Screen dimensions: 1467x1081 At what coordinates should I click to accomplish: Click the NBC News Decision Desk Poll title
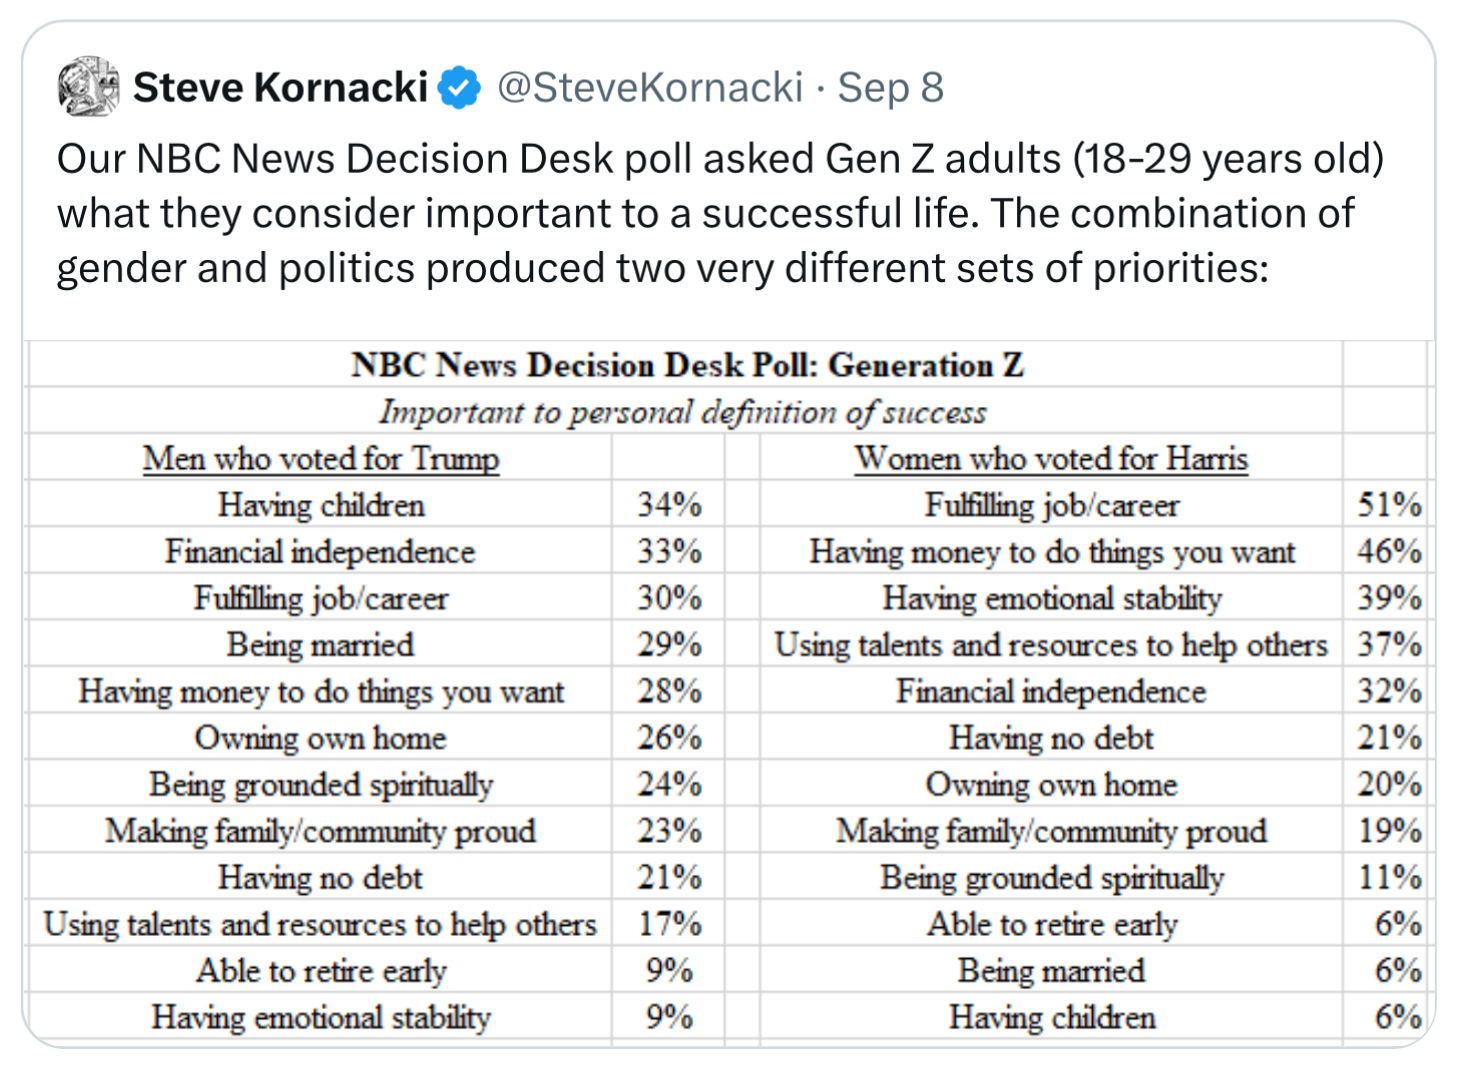(687, 365)
